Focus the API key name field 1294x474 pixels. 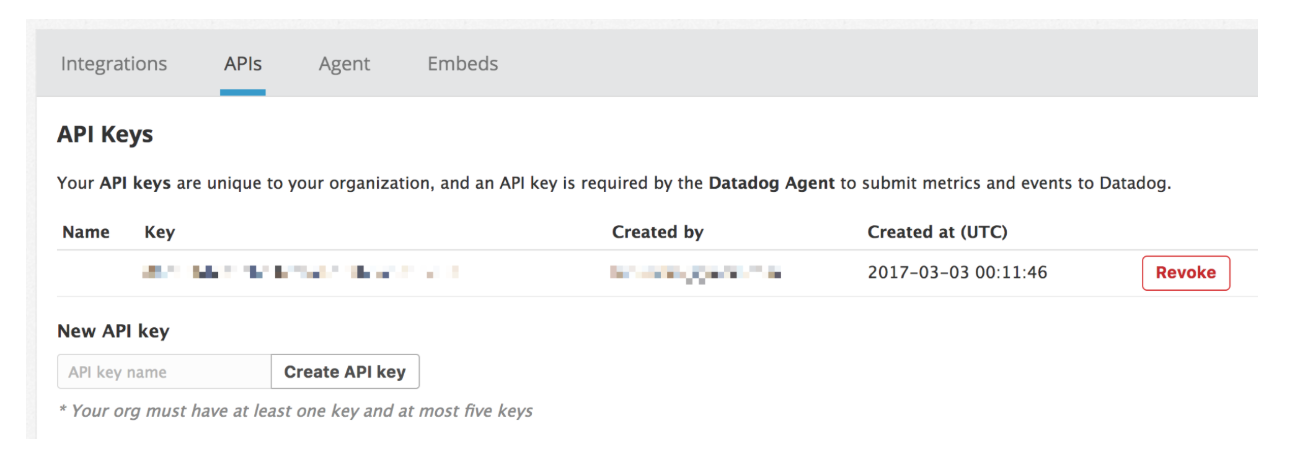click(x=164, y=372)
